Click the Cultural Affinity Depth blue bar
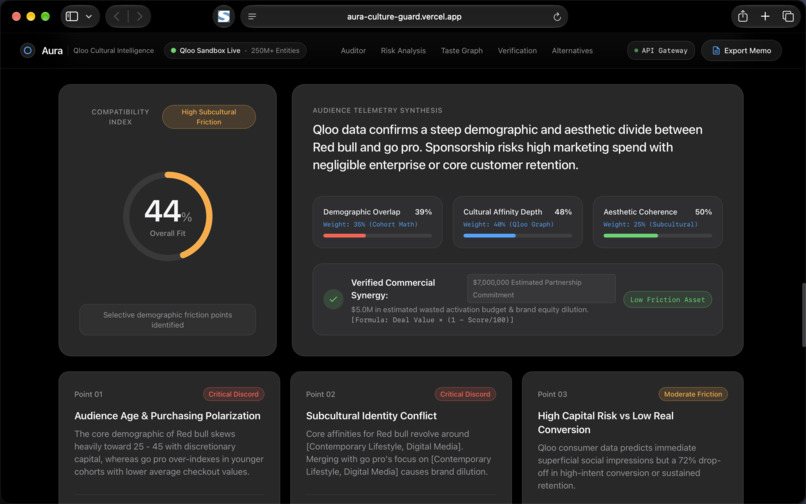The height and width of the screenshot is (504, 806). [517, 236]
